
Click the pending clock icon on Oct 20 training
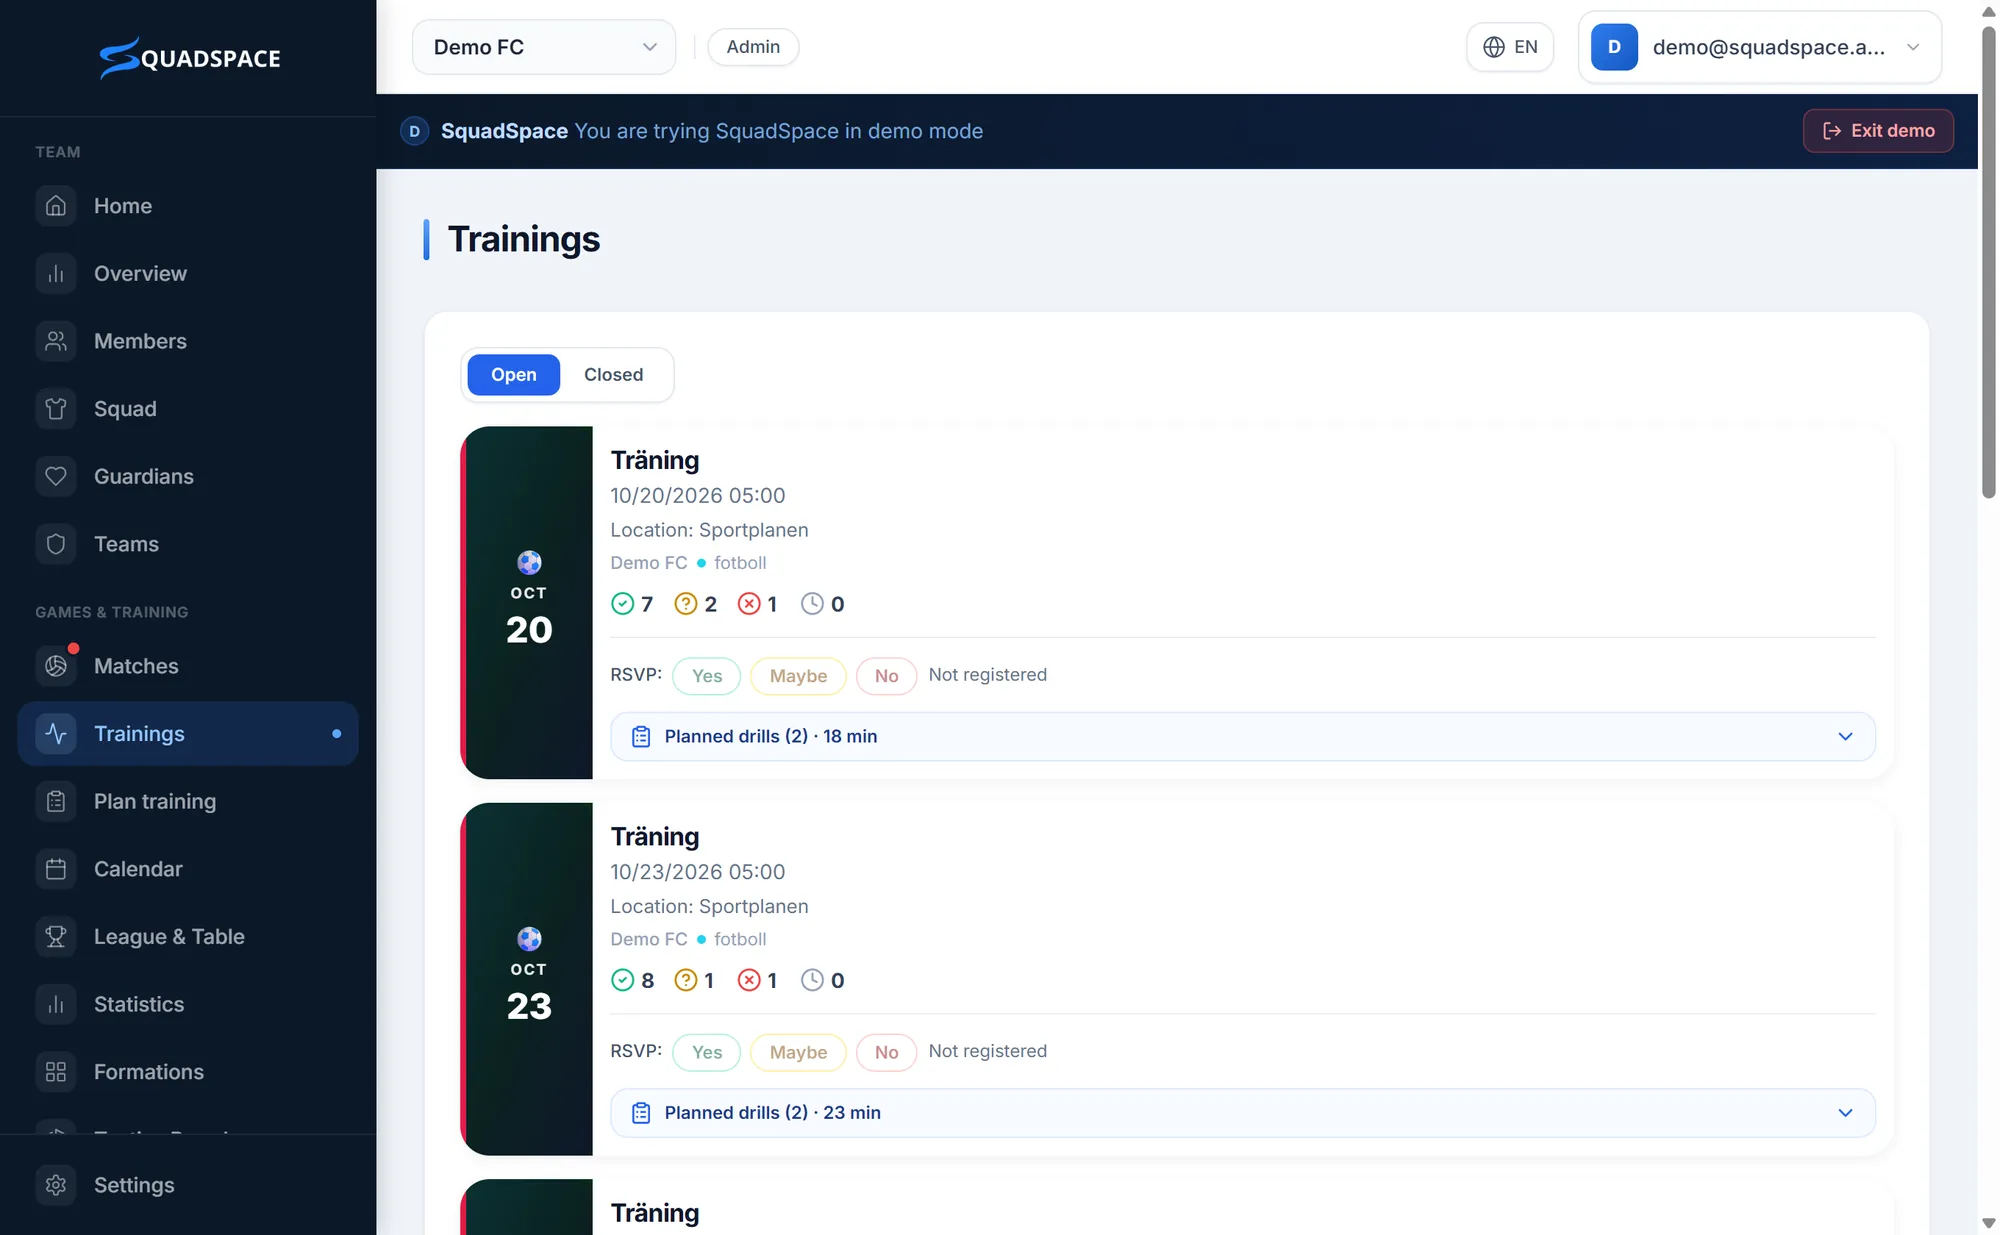(812, 604)
